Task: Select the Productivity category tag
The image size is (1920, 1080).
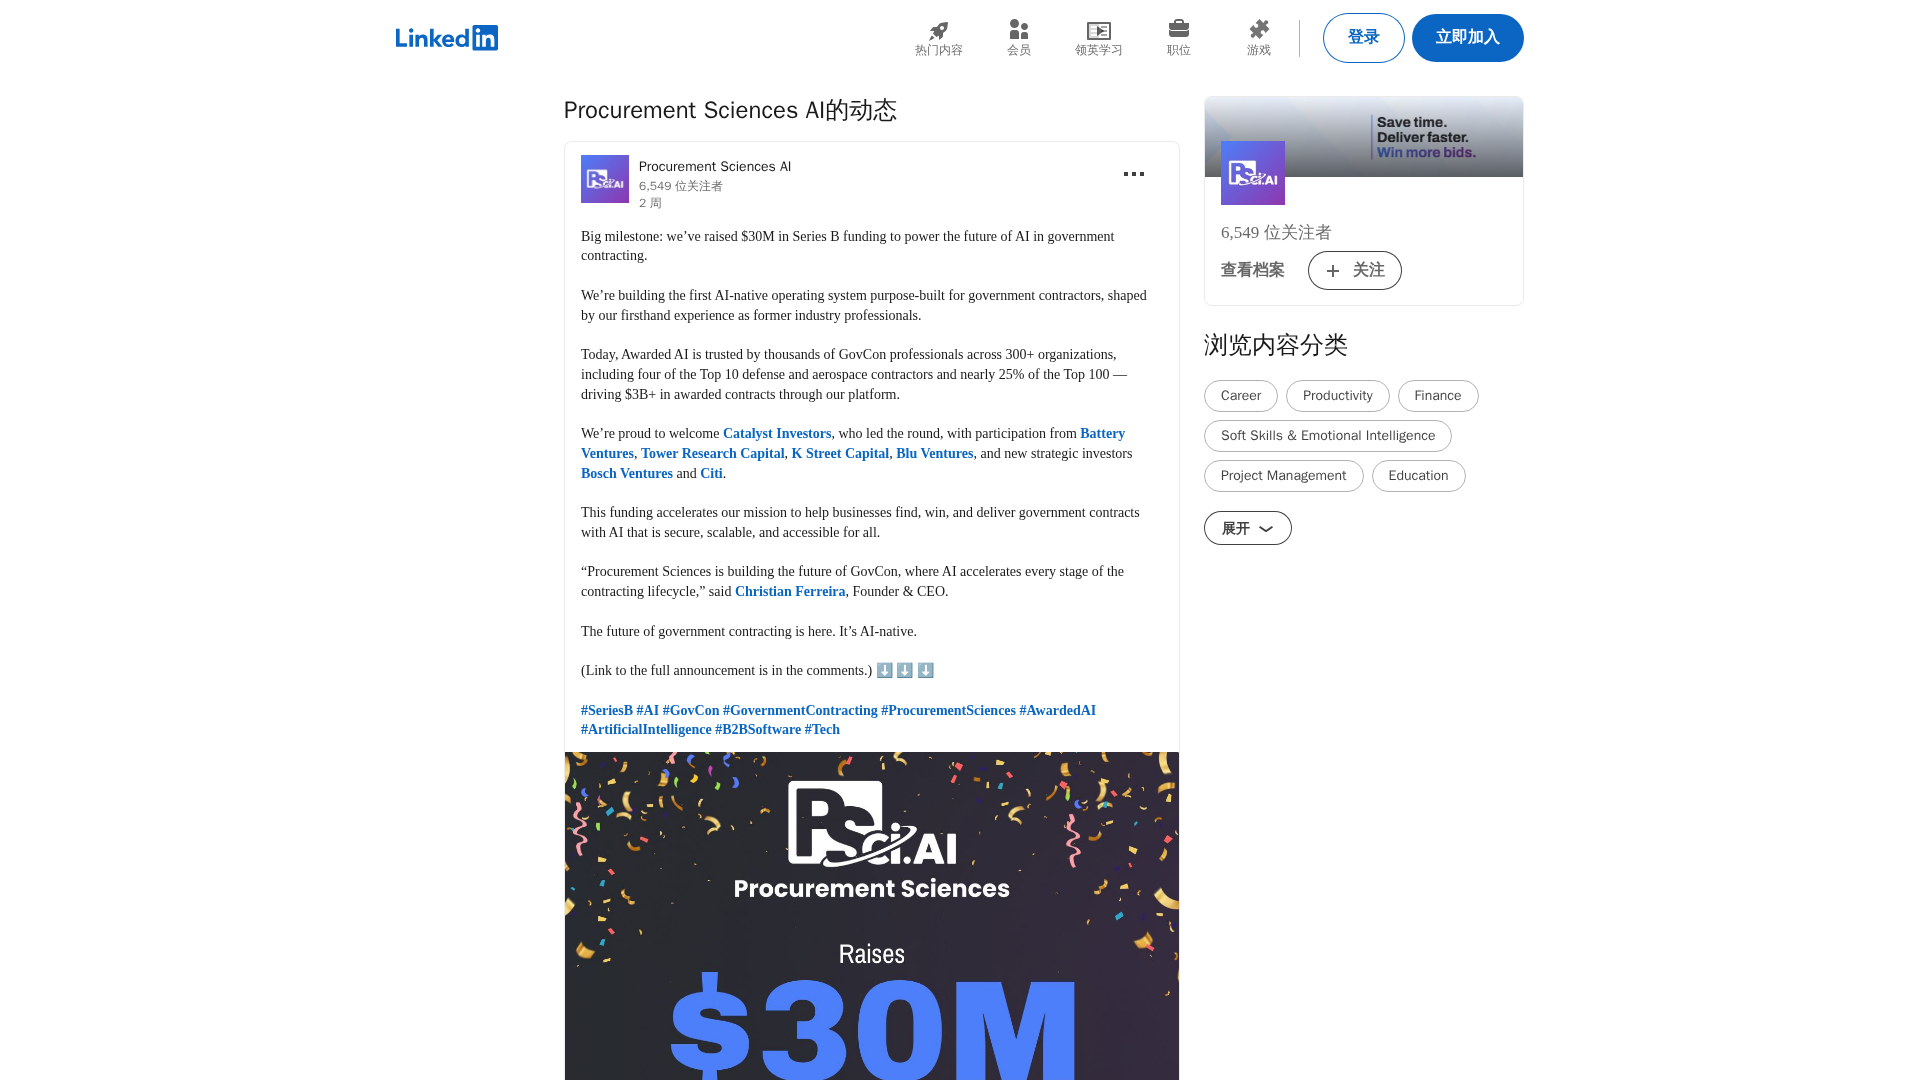Action: tap(1337, 396)
